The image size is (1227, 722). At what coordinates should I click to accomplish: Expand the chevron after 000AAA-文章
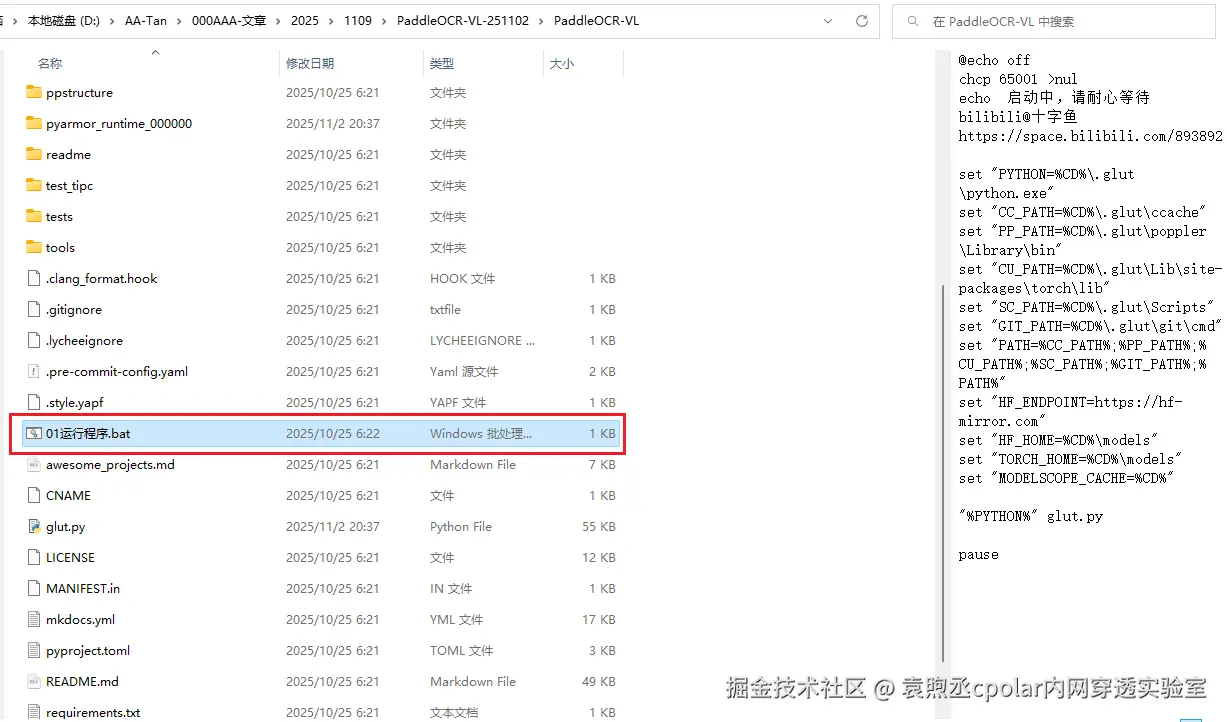279,21
